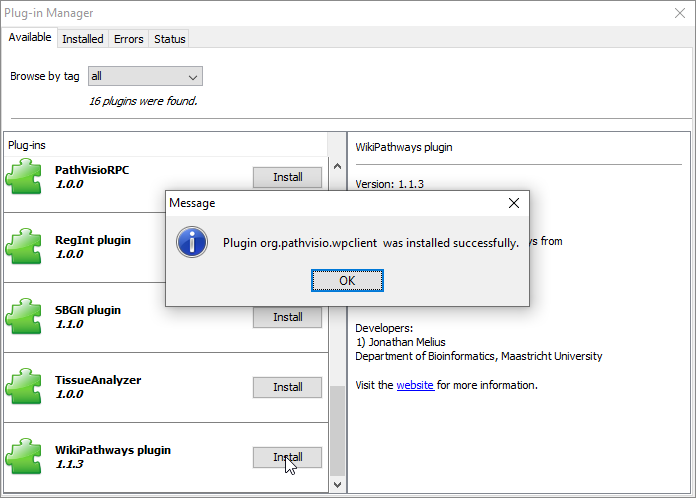Install the SBGN plugin
Image resolution: width=696 pixels, height=498 pixels.
point(288,317)
